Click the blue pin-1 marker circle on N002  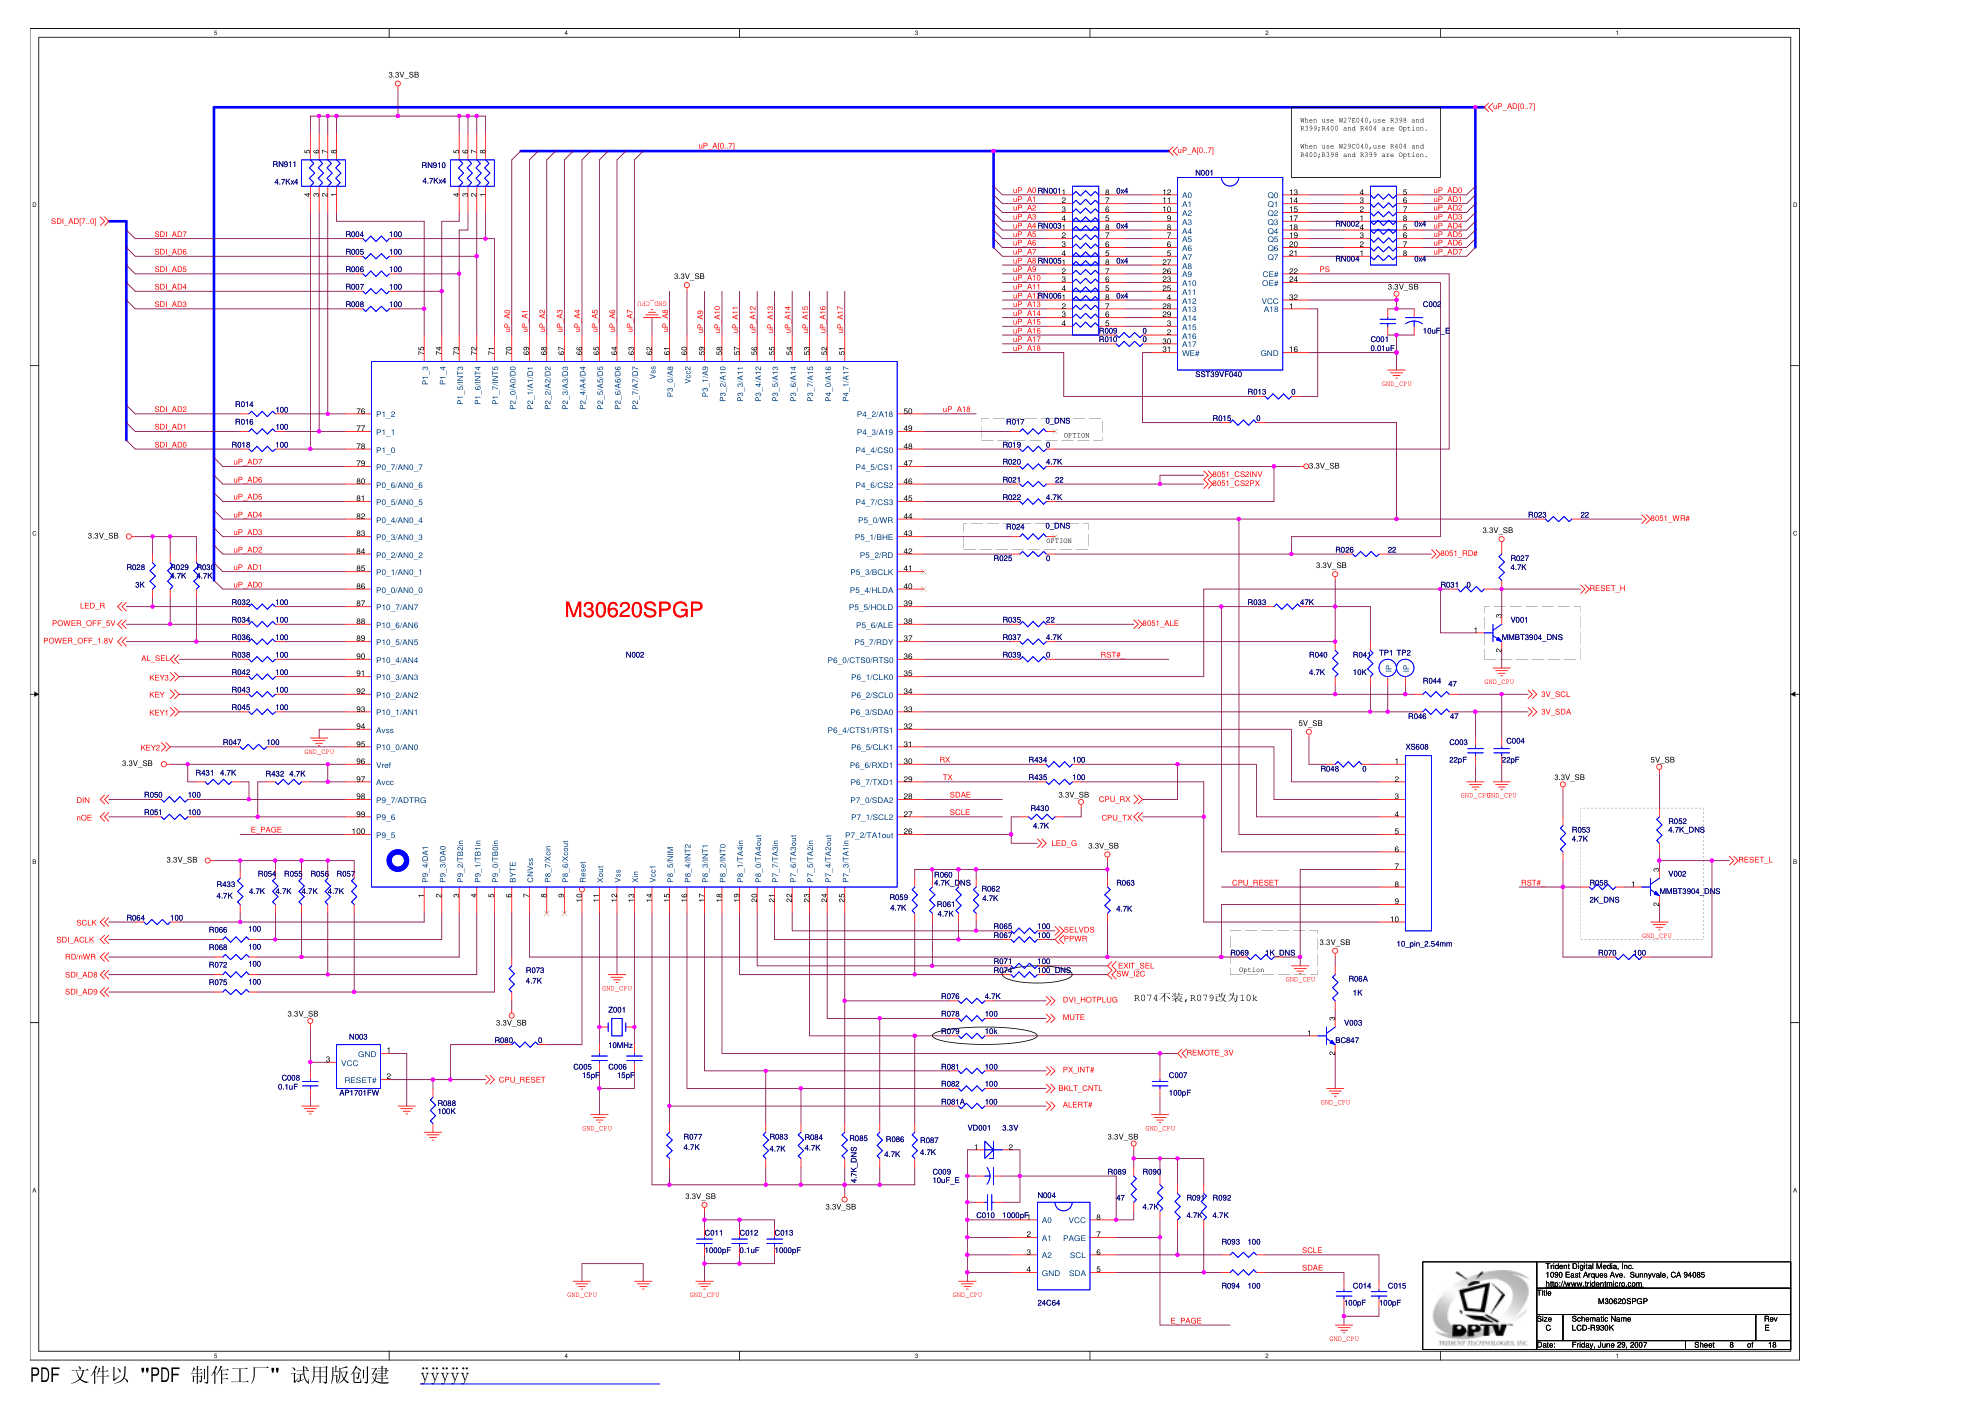coord(397,860)
